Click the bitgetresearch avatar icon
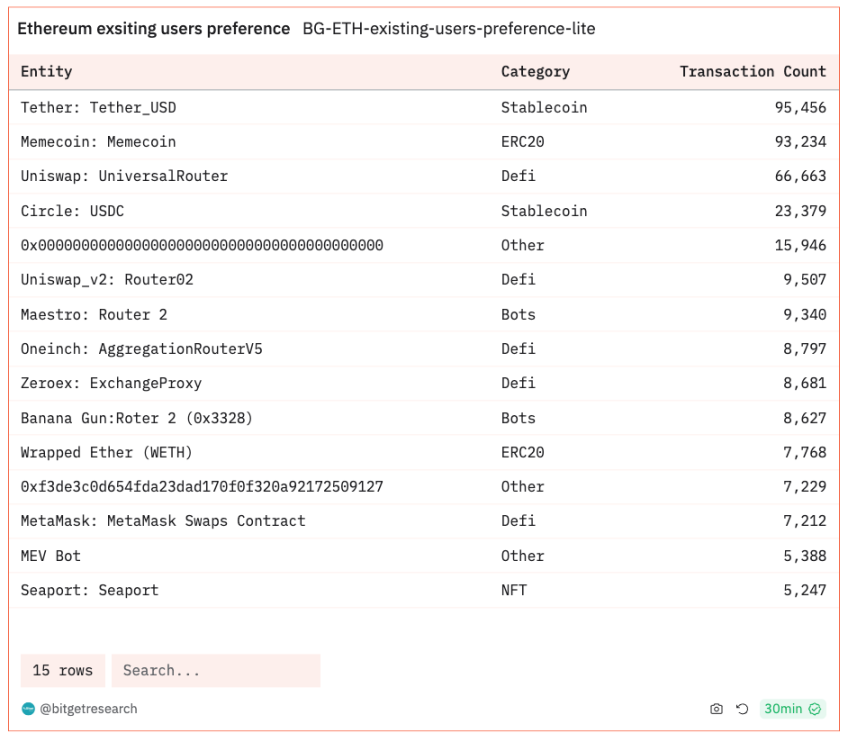Screen dimensions: 848x742 tap(28, 708)
